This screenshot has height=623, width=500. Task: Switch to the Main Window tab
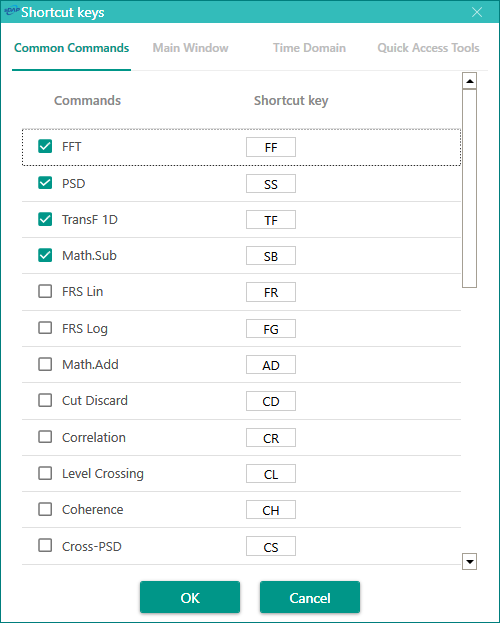[190, 48]
